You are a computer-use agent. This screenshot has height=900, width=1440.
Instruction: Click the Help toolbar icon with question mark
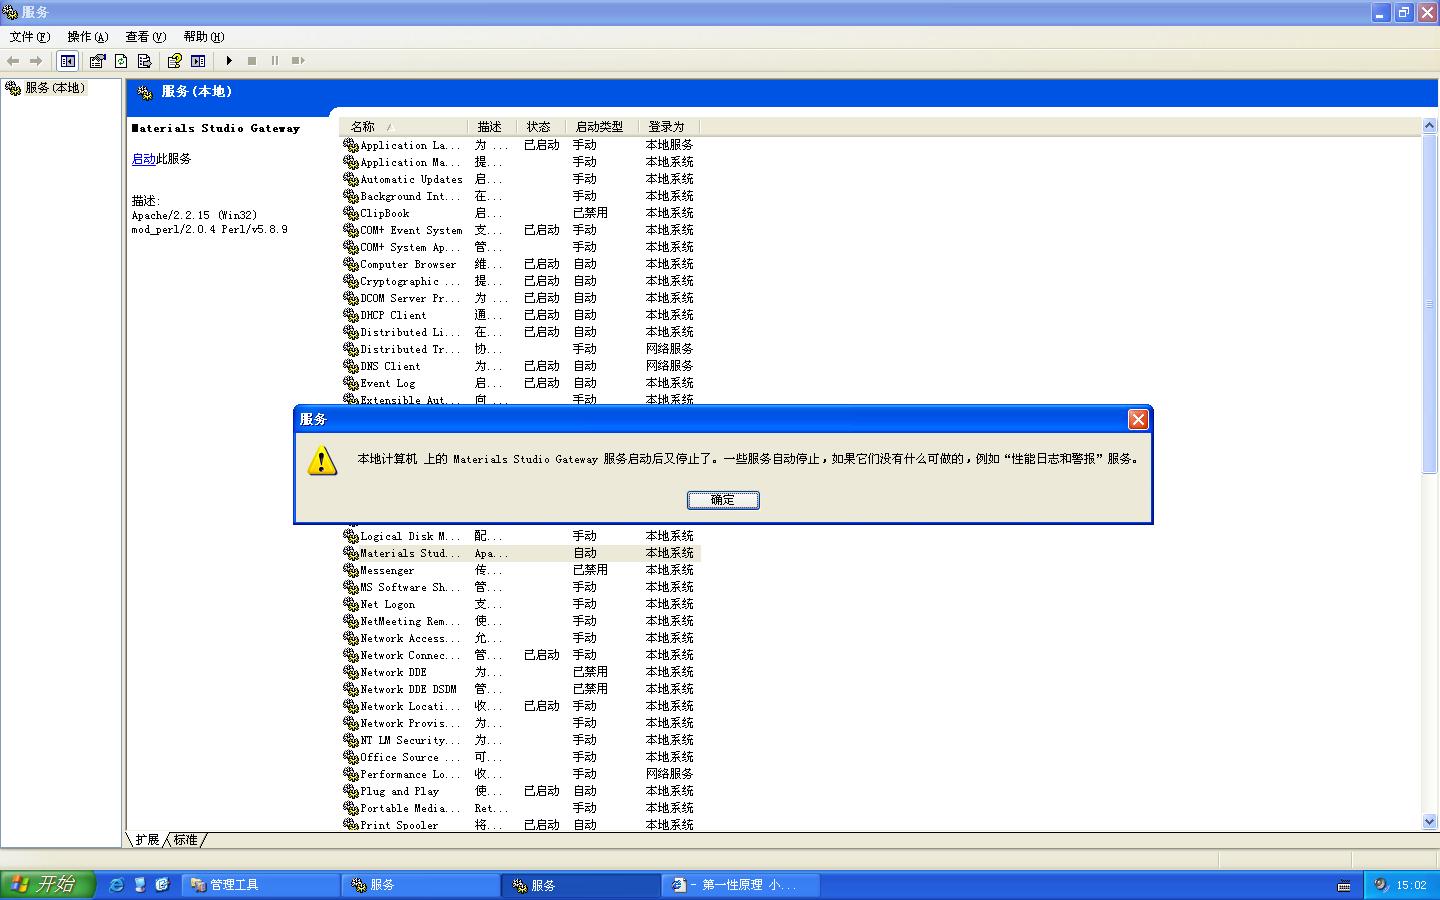tap(174, 61)
